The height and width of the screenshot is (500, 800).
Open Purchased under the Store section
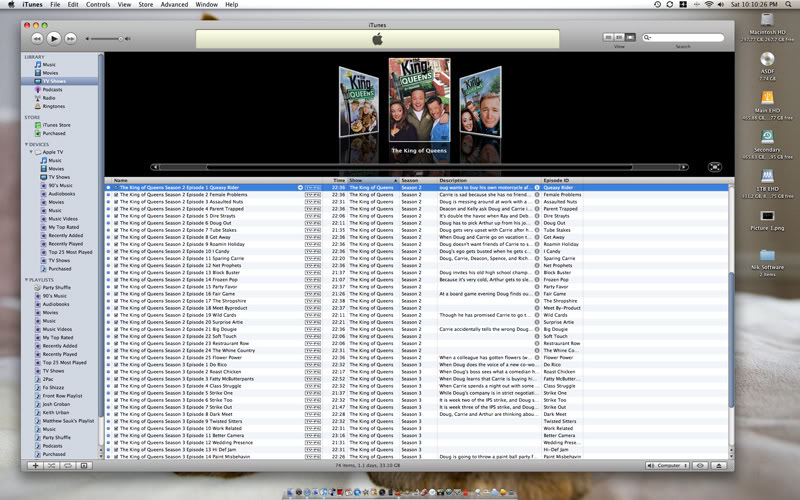54,133
